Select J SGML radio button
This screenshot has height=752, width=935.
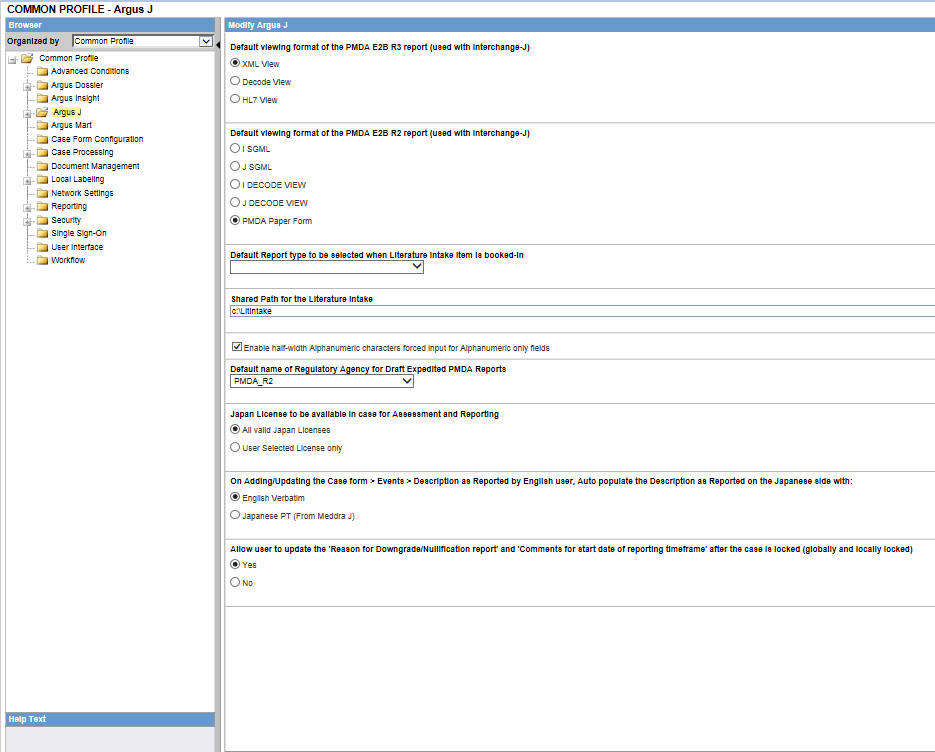click(235, 166)
